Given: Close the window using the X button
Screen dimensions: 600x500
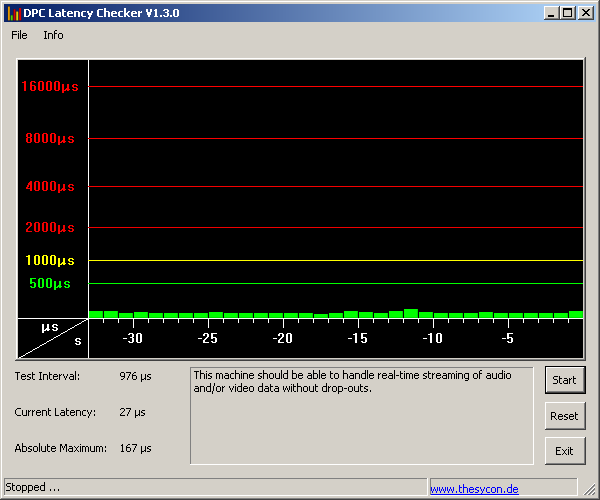Looking at the screenshot, I should (x=584, y=13).
